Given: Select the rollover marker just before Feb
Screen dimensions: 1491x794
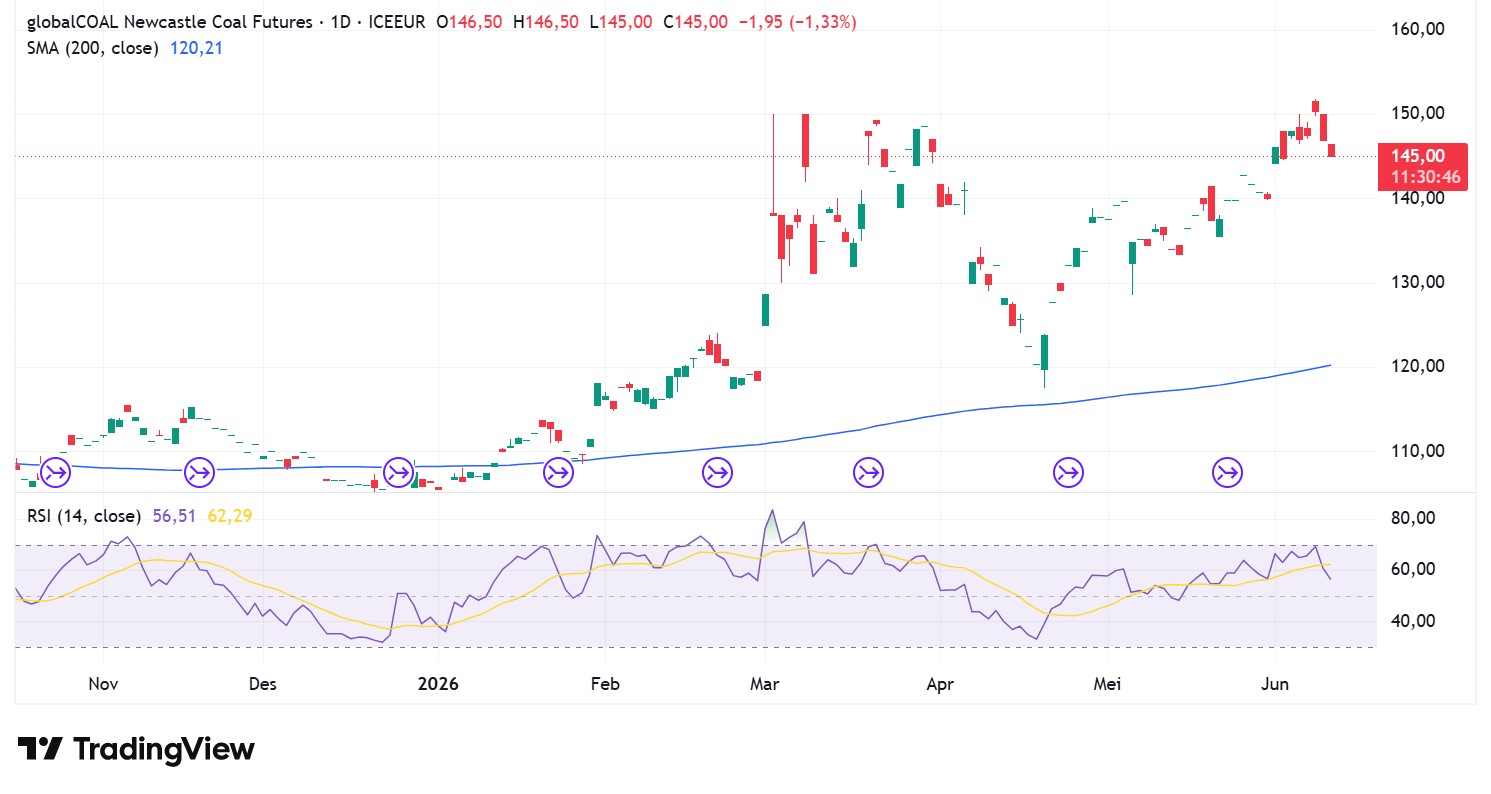Looking at the screenshot, I should pos(557,472).
